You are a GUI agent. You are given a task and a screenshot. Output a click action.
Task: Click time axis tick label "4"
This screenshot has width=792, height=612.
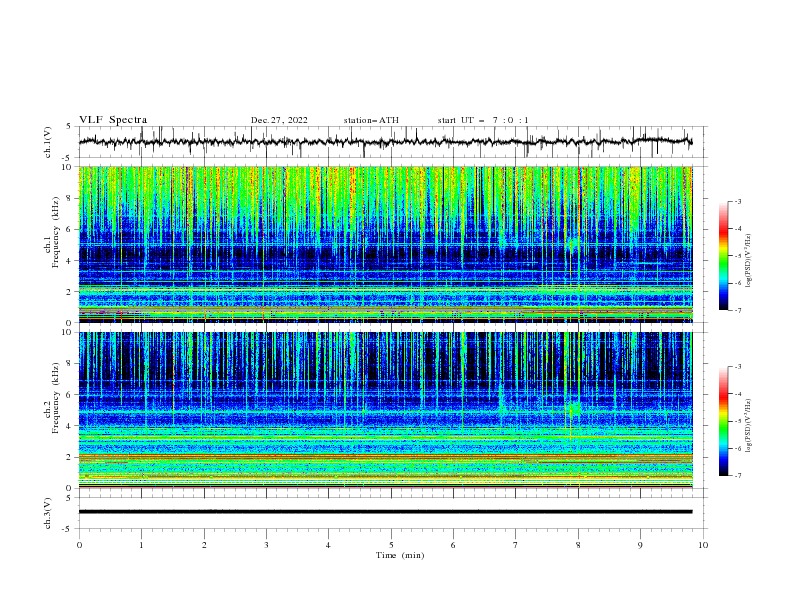point(328,545)
